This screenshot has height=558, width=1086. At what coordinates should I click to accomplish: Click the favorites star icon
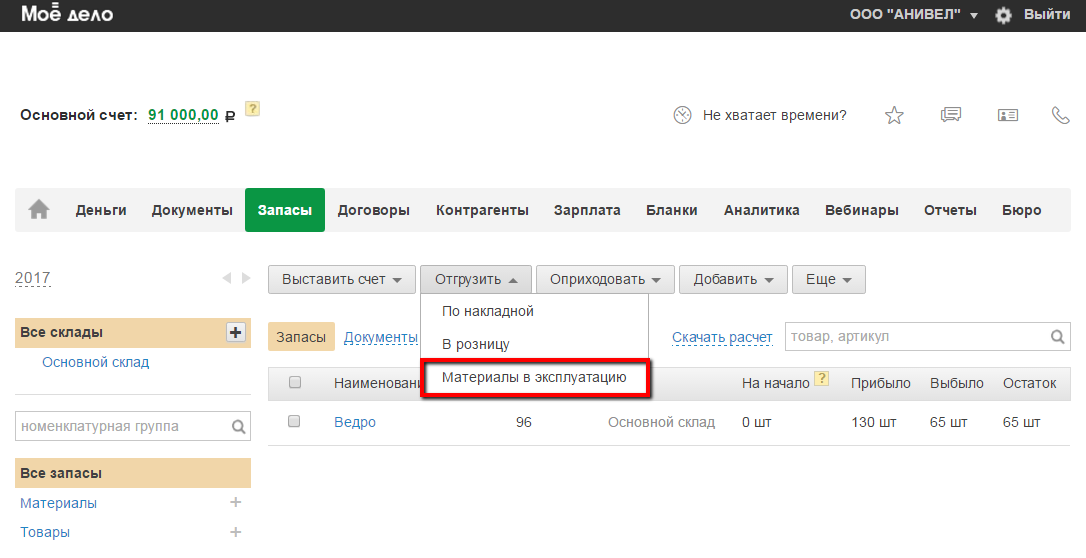pyautogui.click(x=894, y=115)
